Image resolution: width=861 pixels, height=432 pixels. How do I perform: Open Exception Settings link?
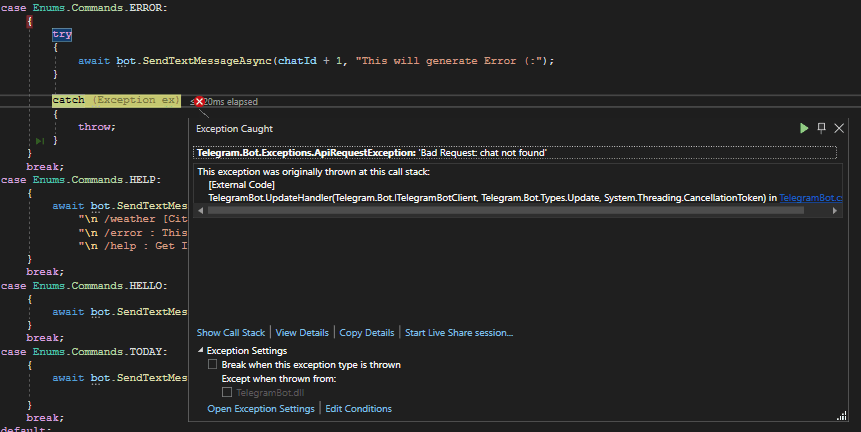click(x=260, y=408)
